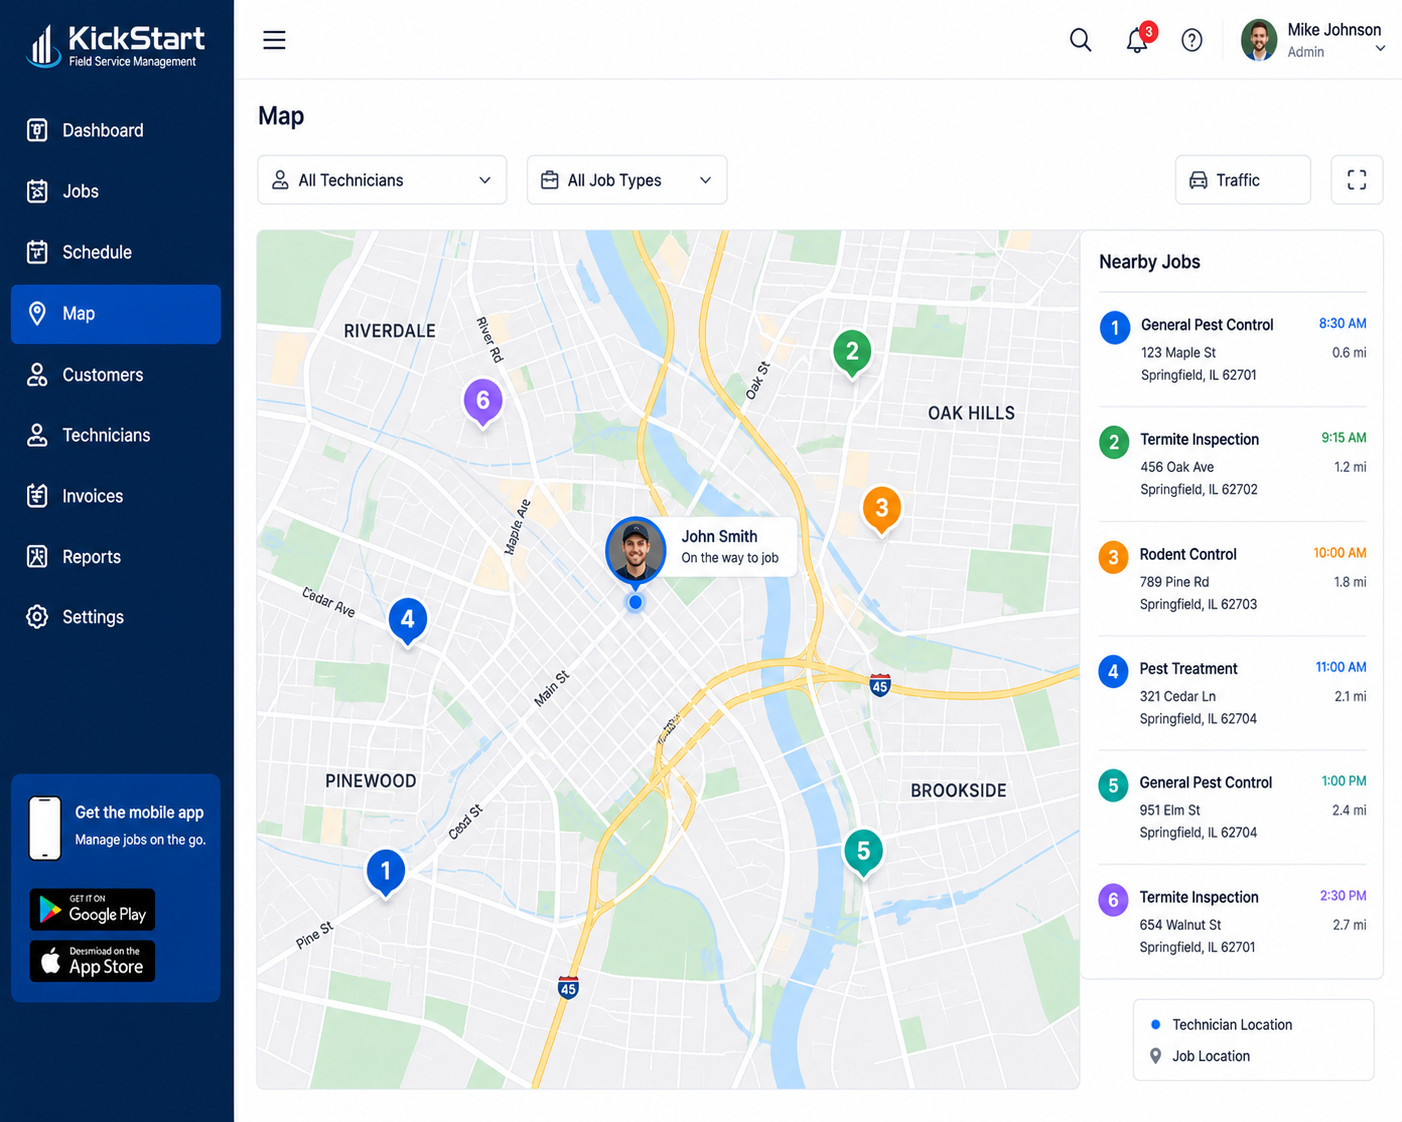1402x1122 pixels.
Task: Open the hamburger menu icon
Action: point(274,40)
